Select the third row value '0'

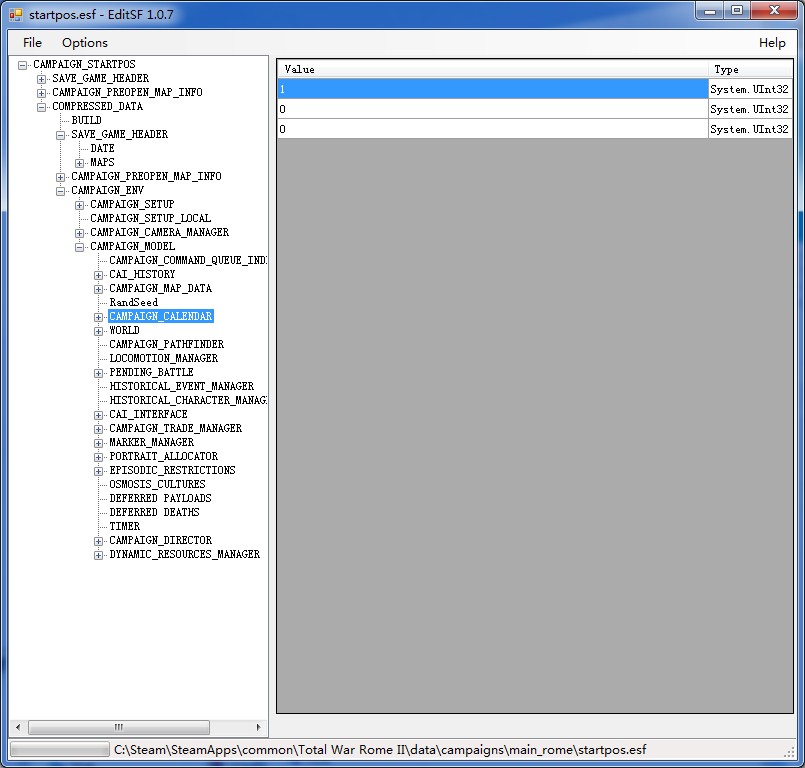click(493, 129)
